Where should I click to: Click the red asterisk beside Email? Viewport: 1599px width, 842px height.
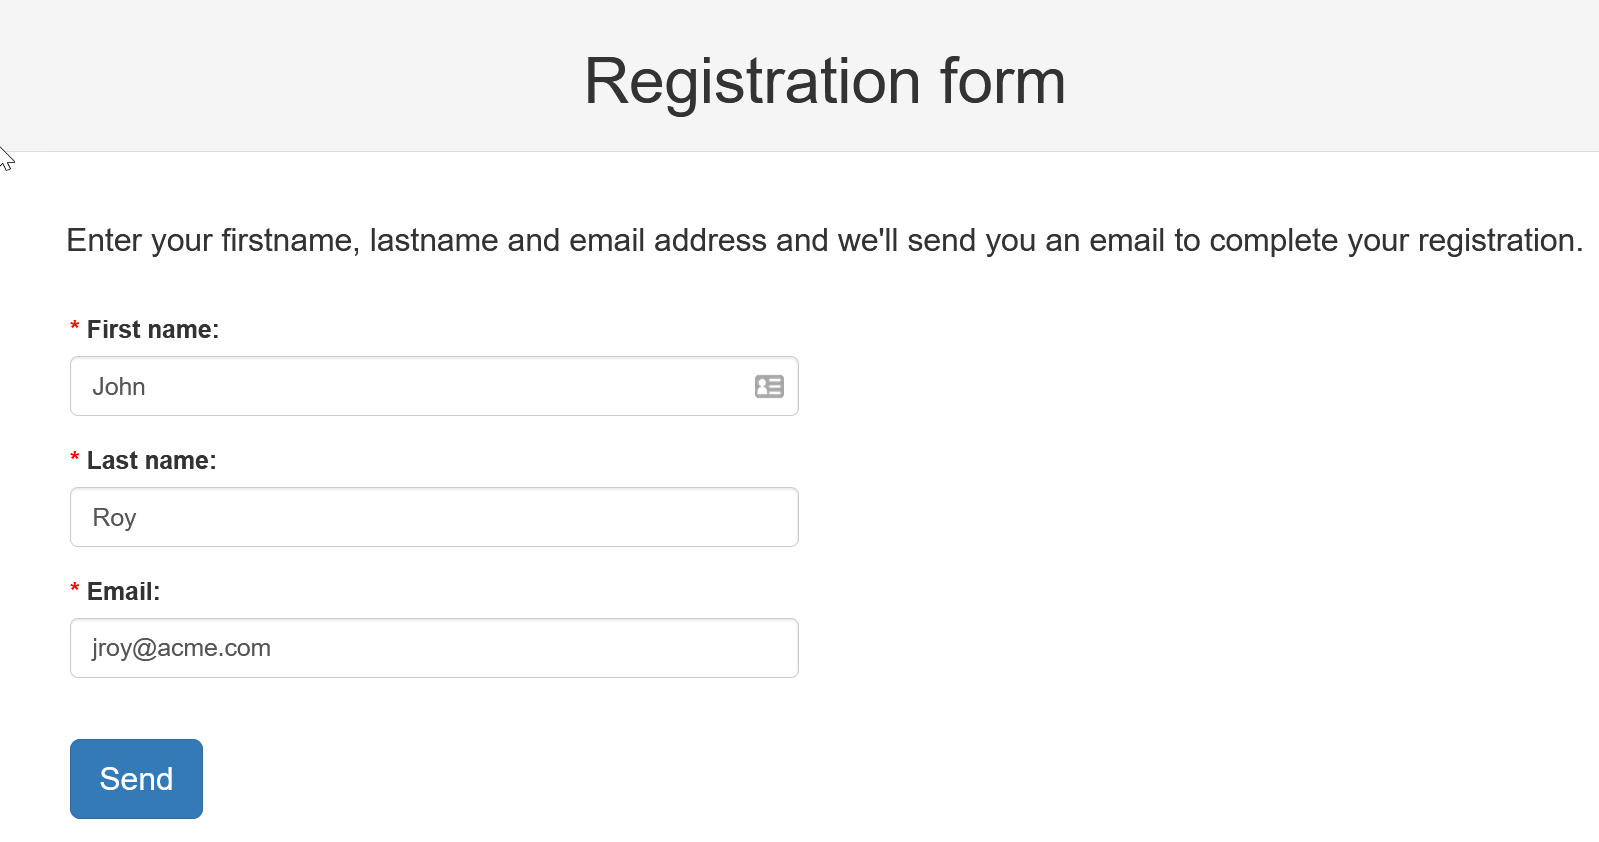coord(75,590)
